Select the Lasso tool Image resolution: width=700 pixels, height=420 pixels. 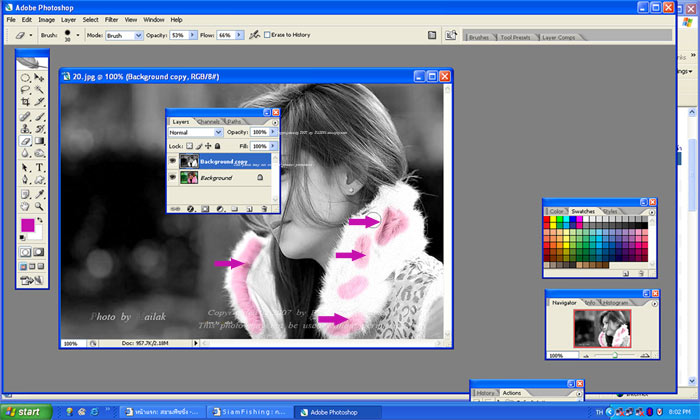pos(25,90)
